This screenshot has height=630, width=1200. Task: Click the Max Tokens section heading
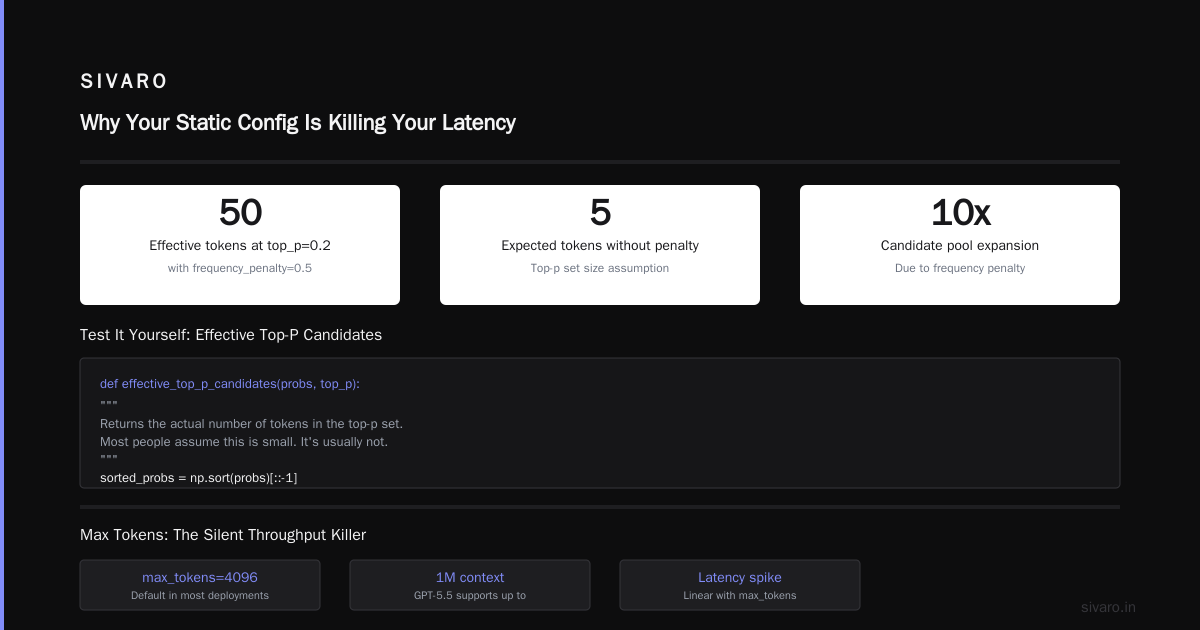(x=223, y=535)
